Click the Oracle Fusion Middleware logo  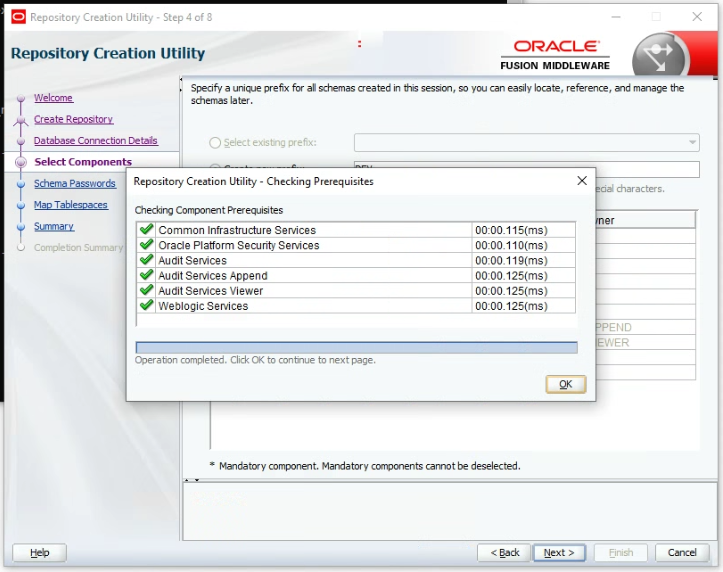555,54
